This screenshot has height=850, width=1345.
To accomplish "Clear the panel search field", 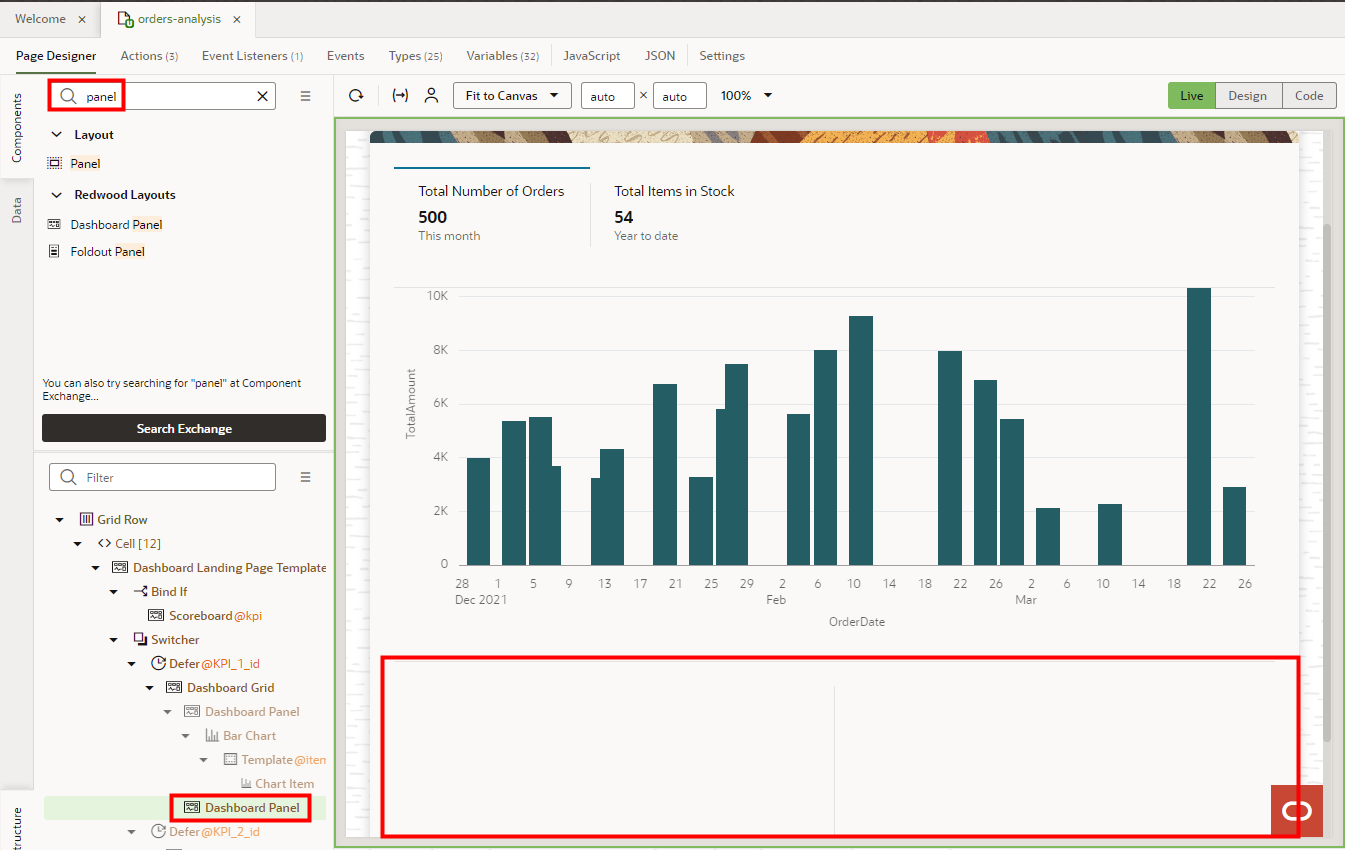I will (261, 96).
